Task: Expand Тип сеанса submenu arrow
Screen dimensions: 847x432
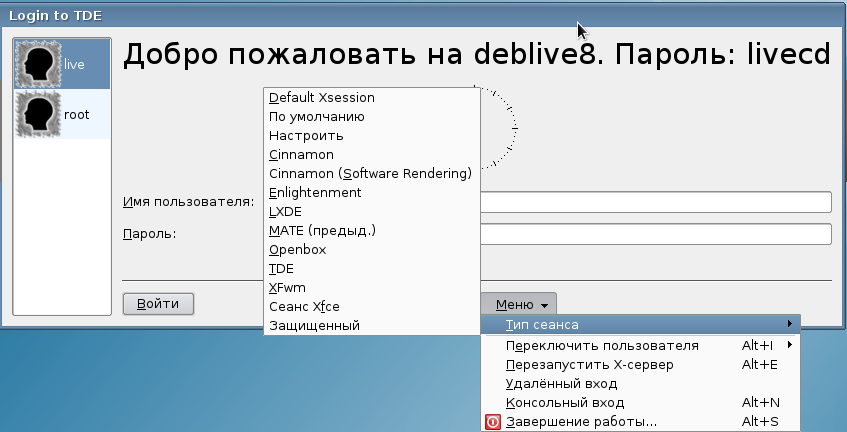Action: tap(790, 324)
